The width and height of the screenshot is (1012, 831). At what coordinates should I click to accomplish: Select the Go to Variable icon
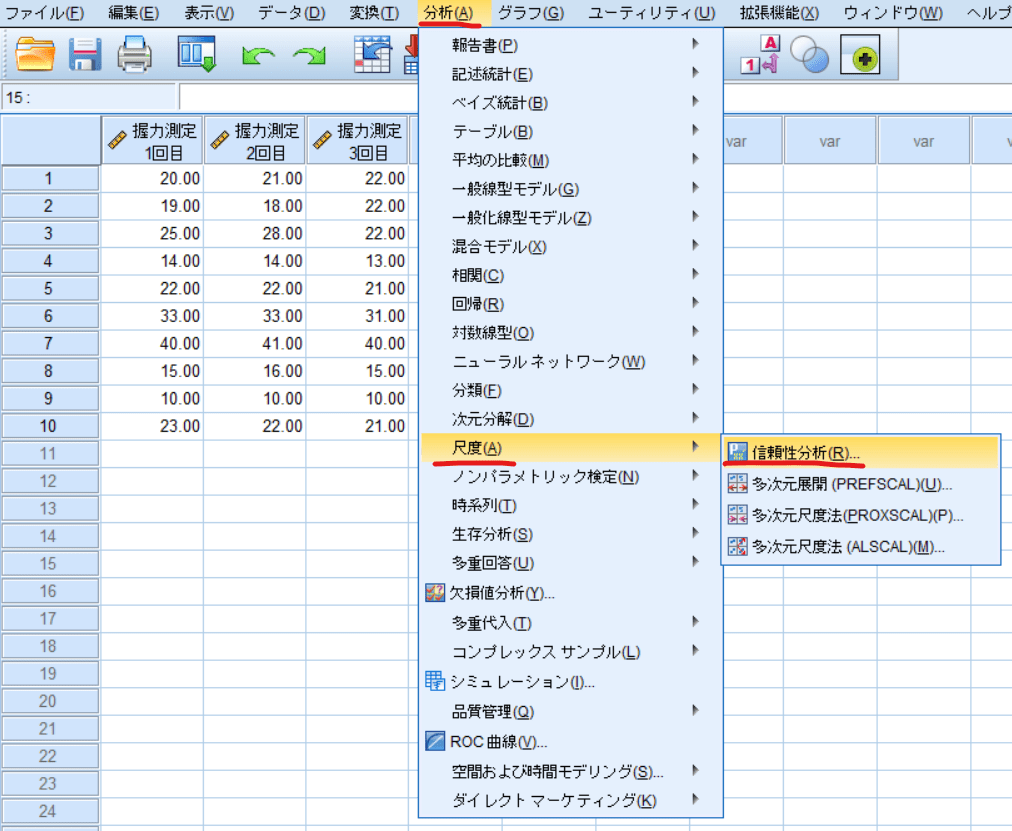point(410,56)
